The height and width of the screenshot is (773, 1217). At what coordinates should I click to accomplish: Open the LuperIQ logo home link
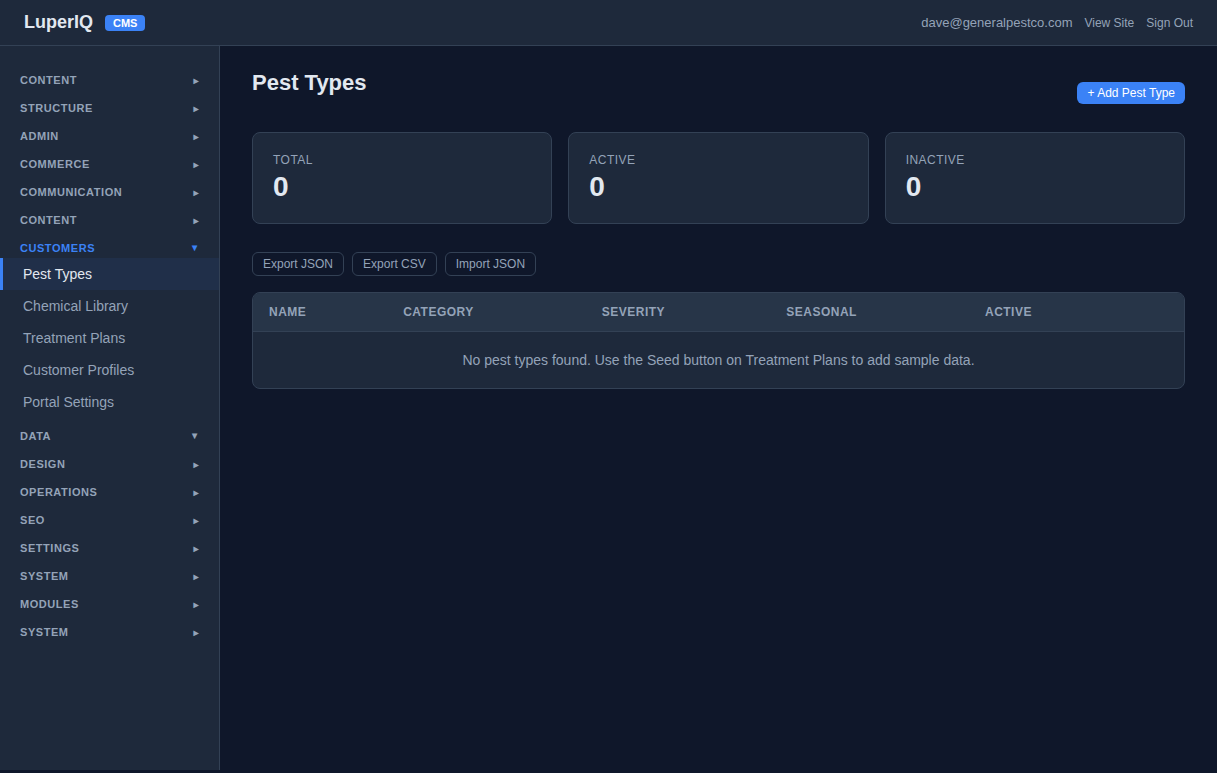coord(58,21)
